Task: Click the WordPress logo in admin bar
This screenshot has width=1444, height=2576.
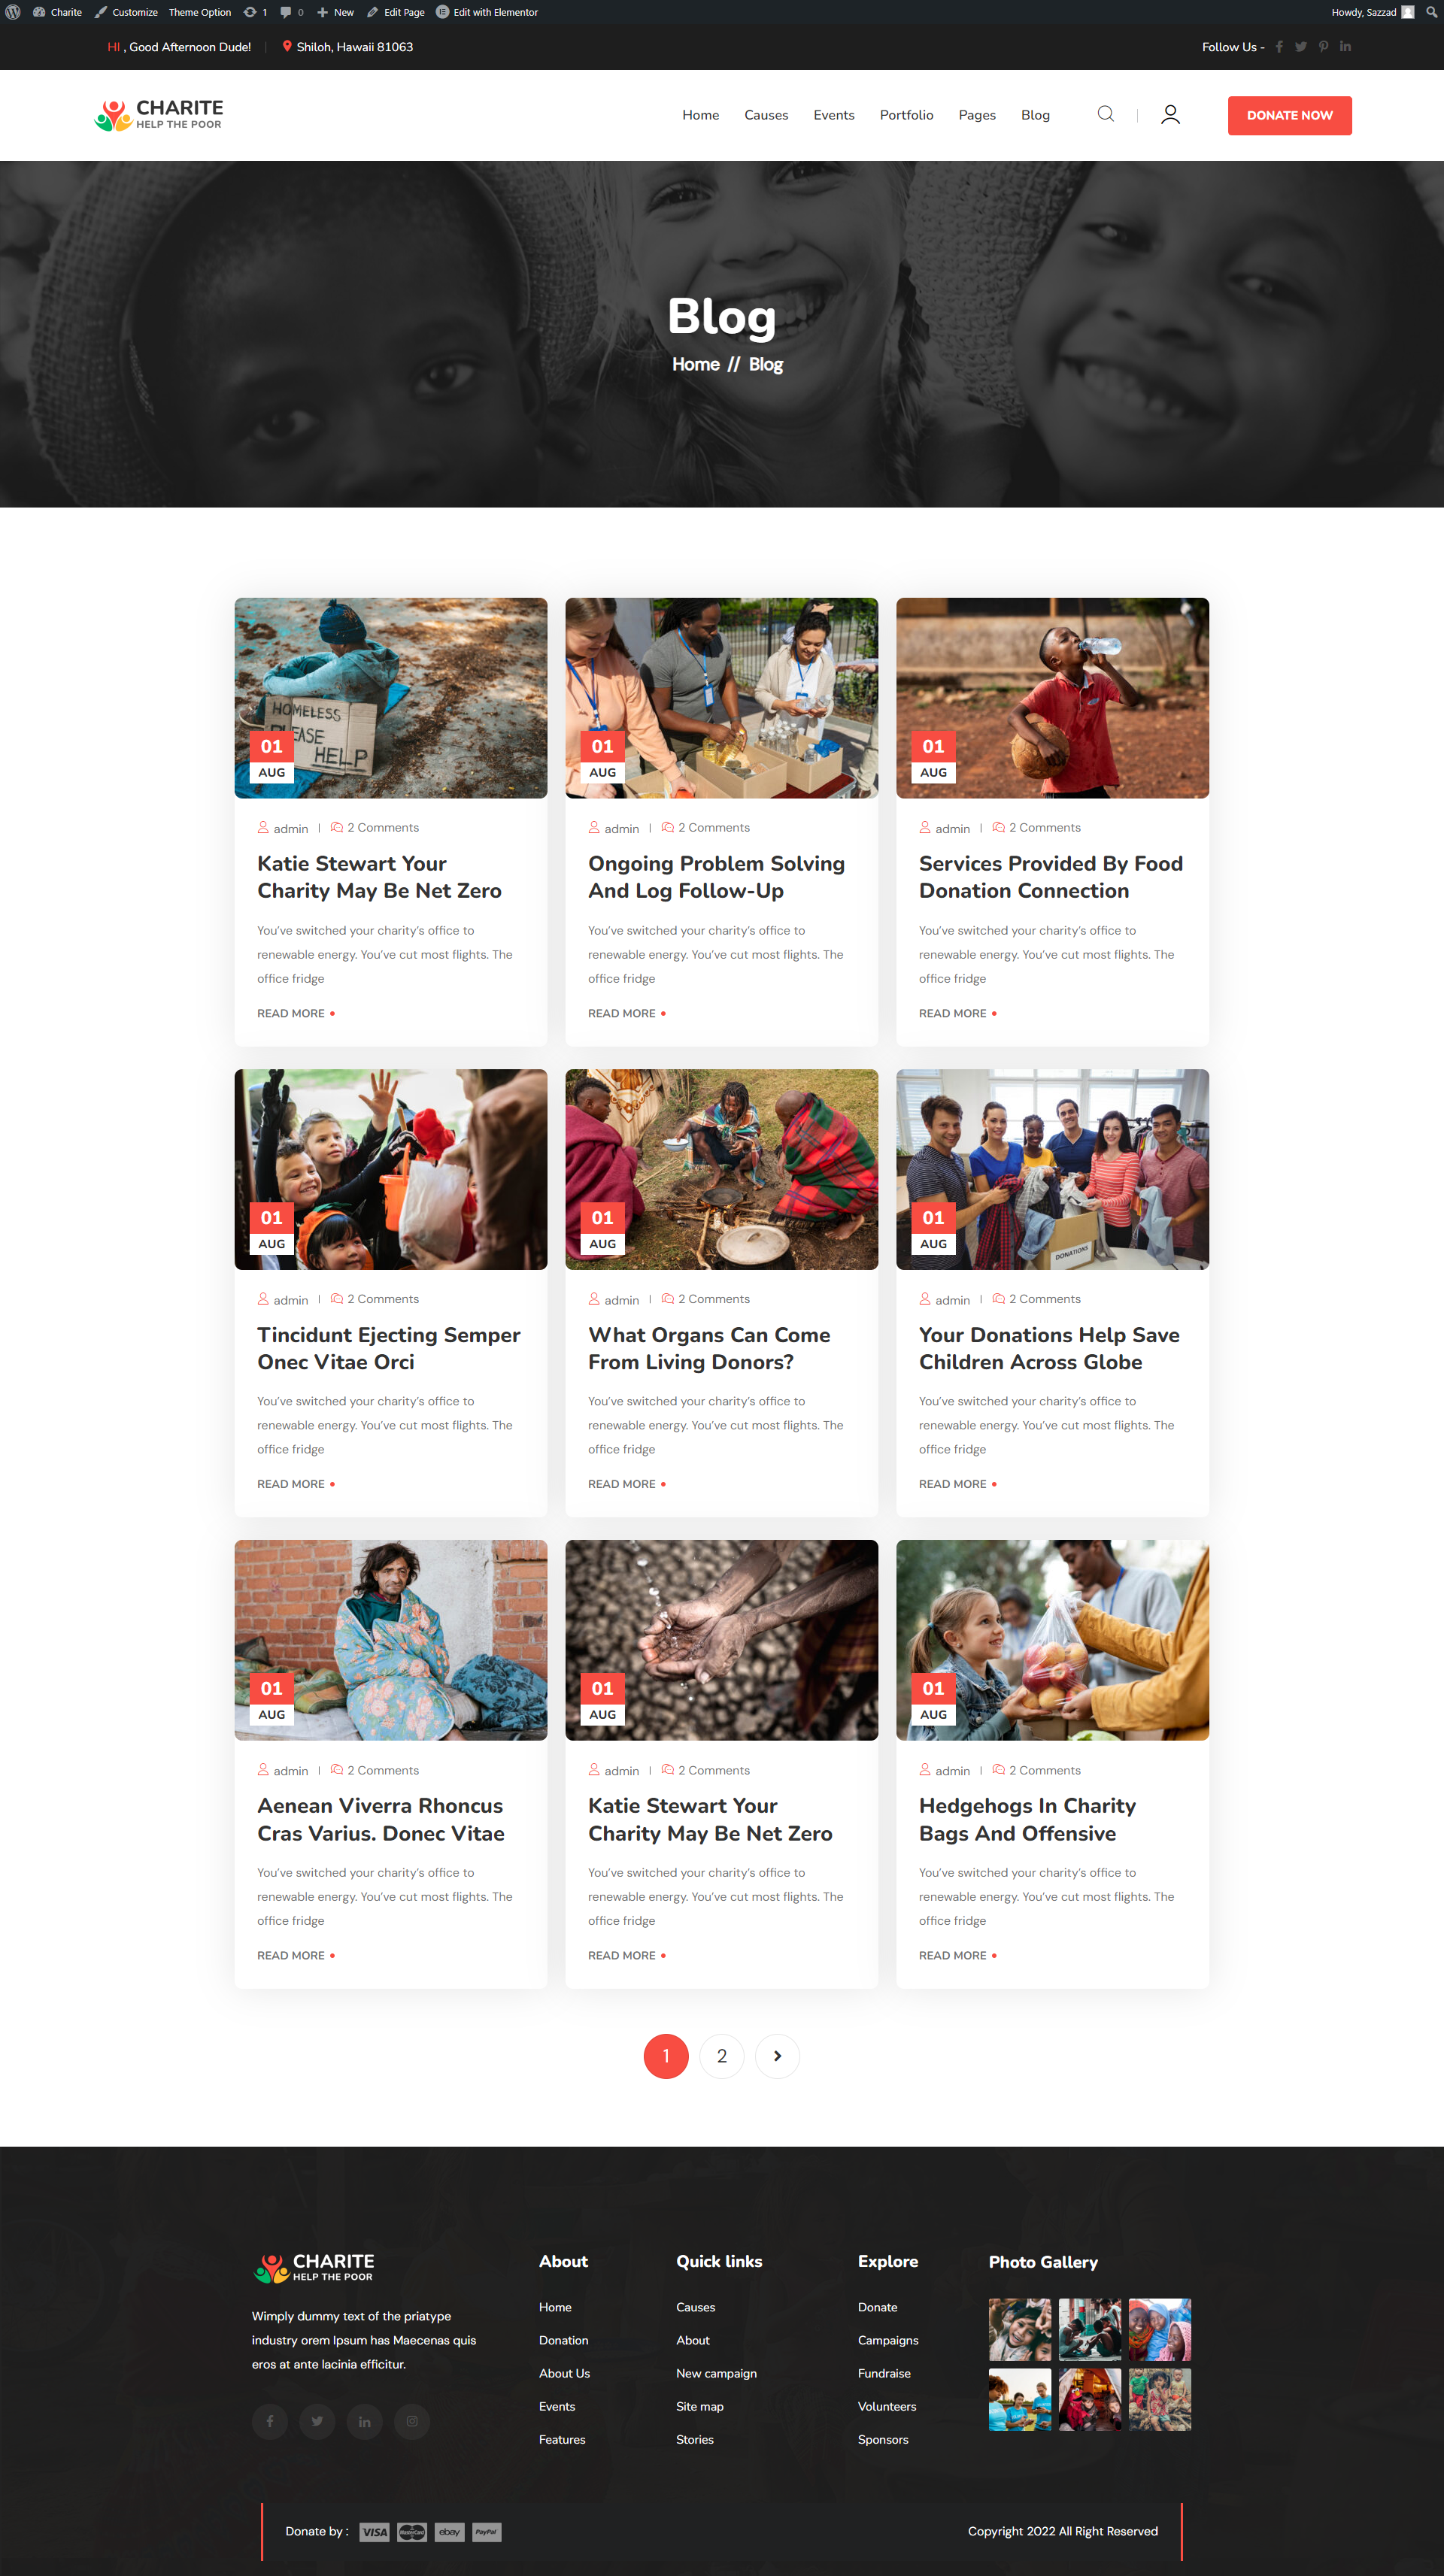Action: click(13, 12)
